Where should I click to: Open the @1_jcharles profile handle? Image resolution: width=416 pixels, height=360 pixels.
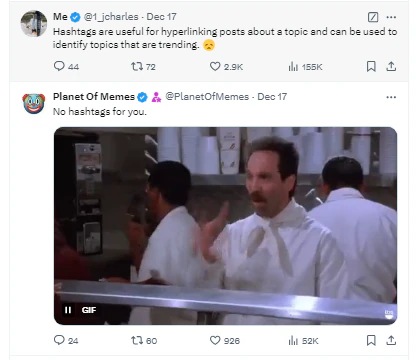[111, 17]
